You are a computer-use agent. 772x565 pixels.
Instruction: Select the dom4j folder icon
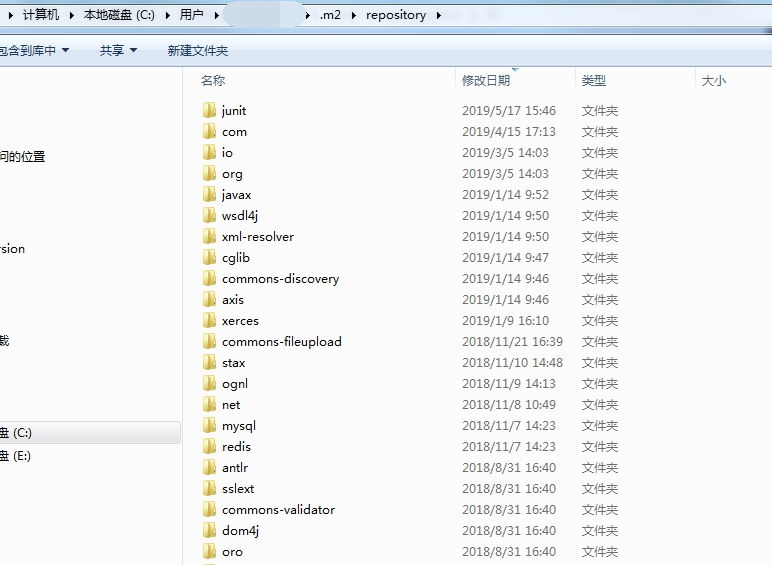209,531
